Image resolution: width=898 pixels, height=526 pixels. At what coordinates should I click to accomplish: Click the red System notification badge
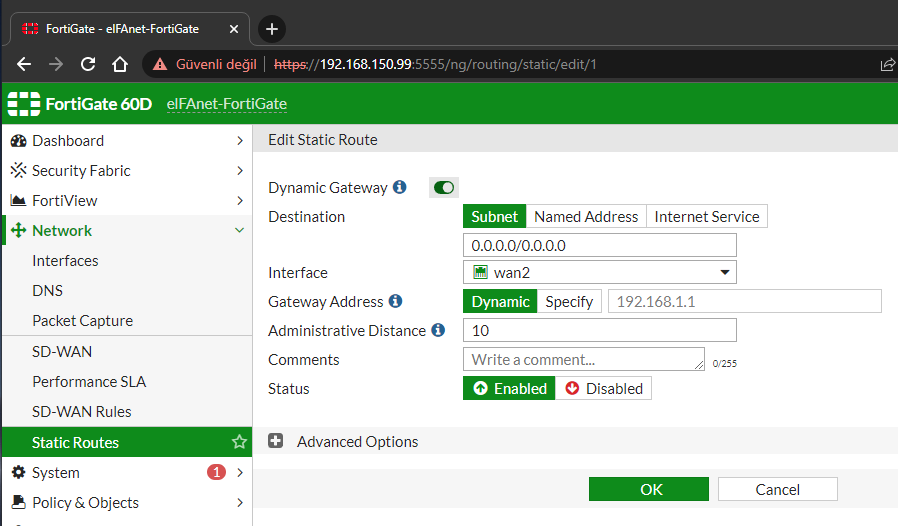(x=216, y=472)
